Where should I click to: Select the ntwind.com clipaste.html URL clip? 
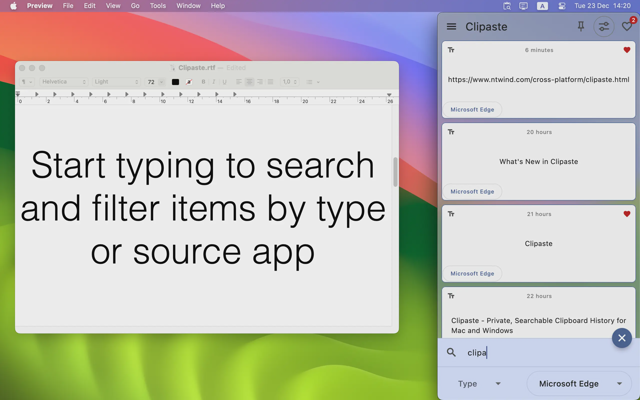tap(538, 80)
